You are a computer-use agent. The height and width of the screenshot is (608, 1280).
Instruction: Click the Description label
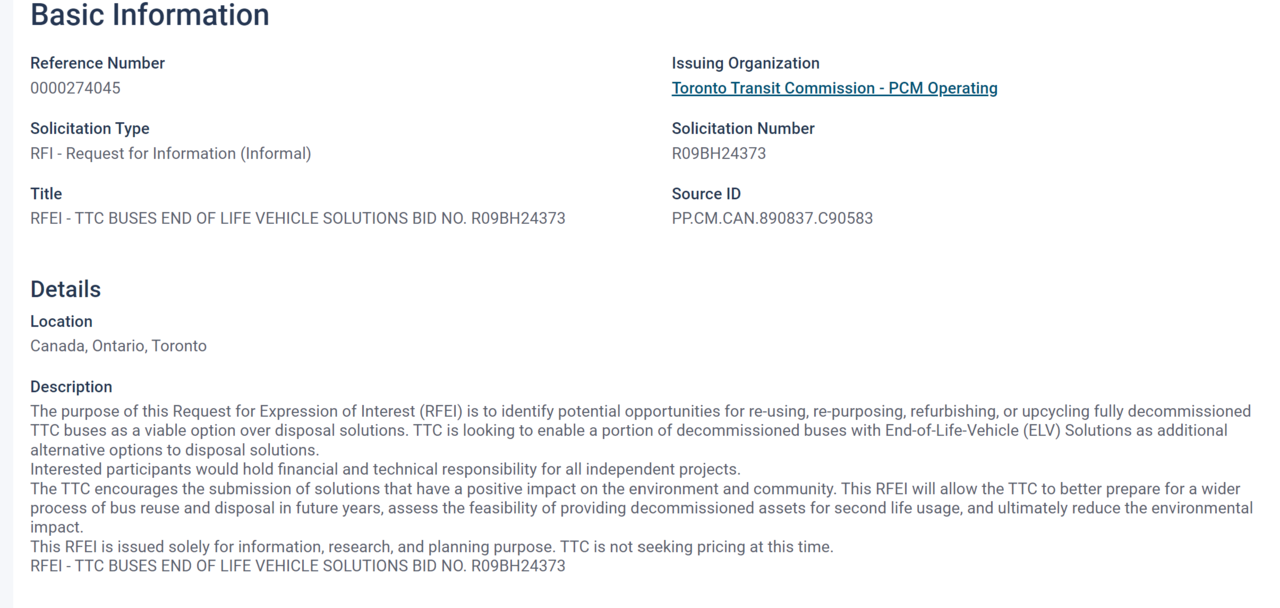click(71, 387)
